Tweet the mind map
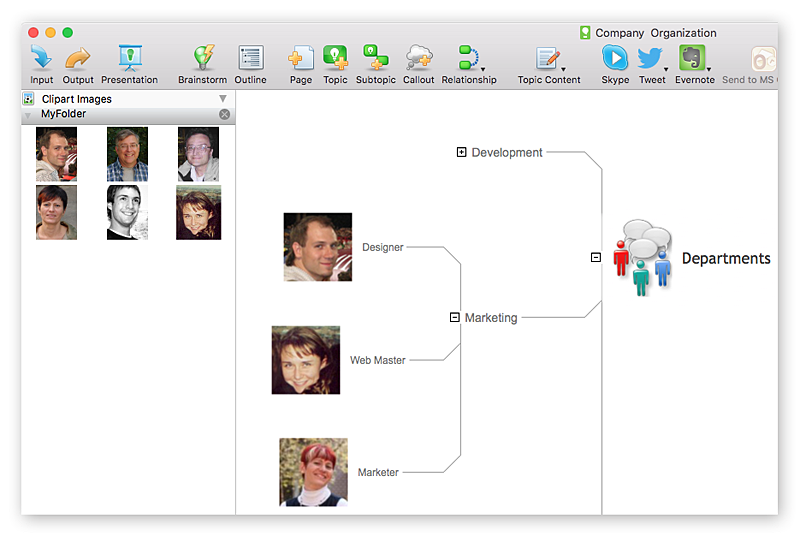This screenshot has width=800, height=536. pos(652,64)
